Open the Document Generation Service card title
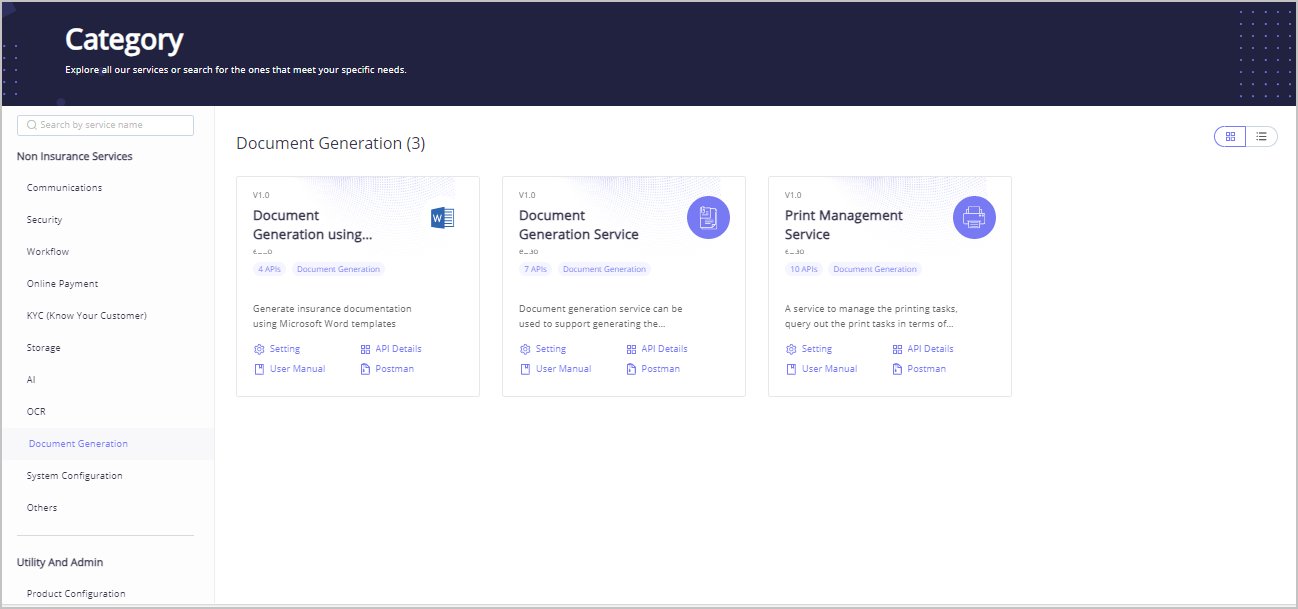 (579, 225)
